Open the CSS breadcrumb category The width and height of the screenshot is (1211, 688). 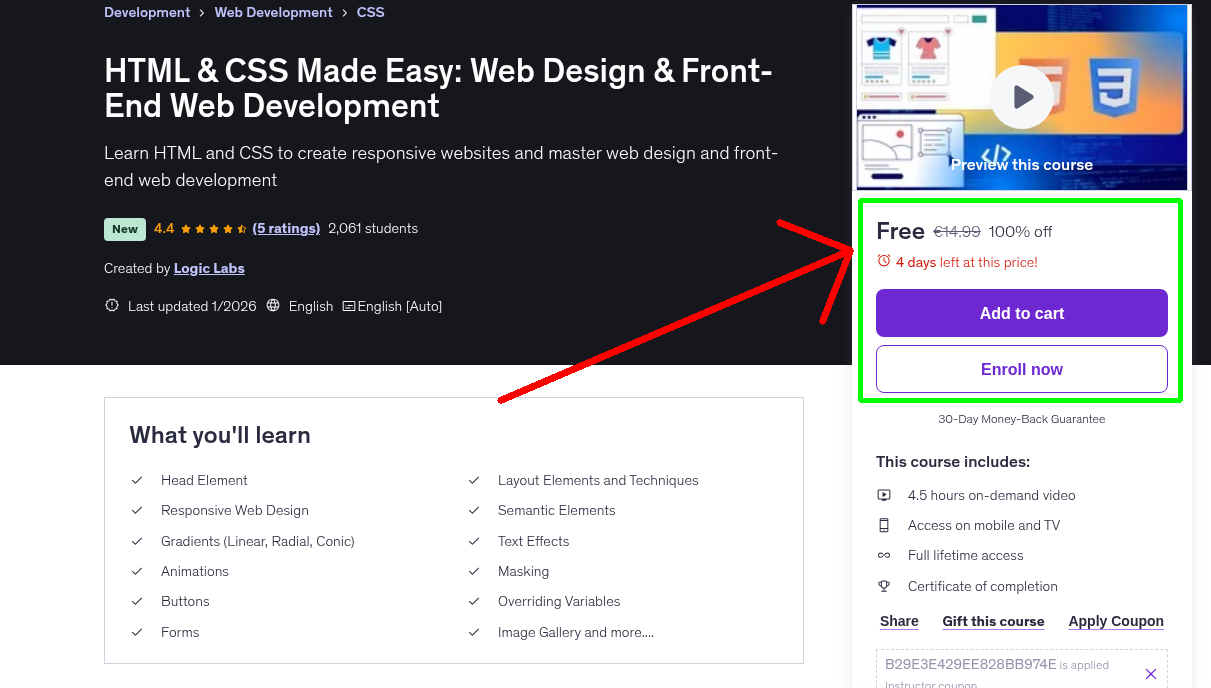[x=370, y=12]
